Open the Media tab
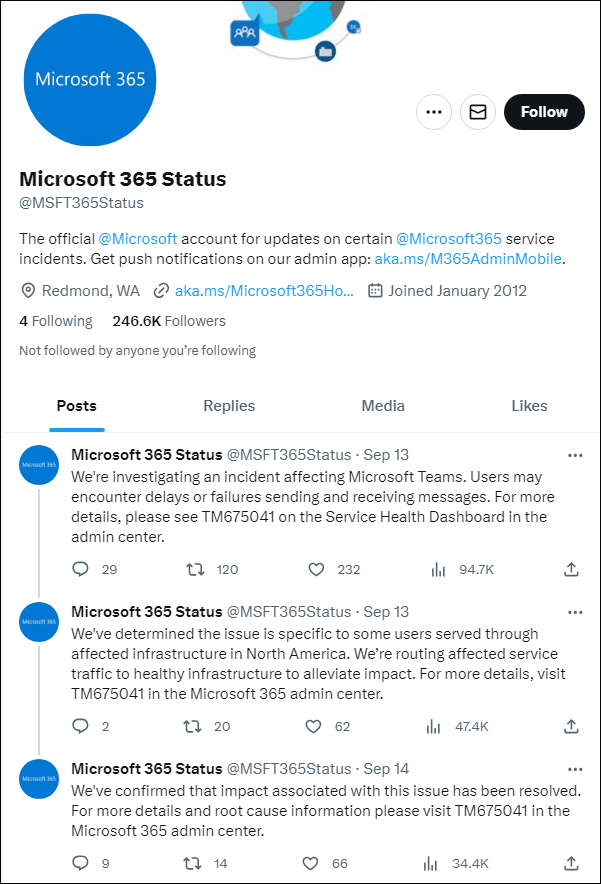The image size is (601, 884). click(383, 406)
